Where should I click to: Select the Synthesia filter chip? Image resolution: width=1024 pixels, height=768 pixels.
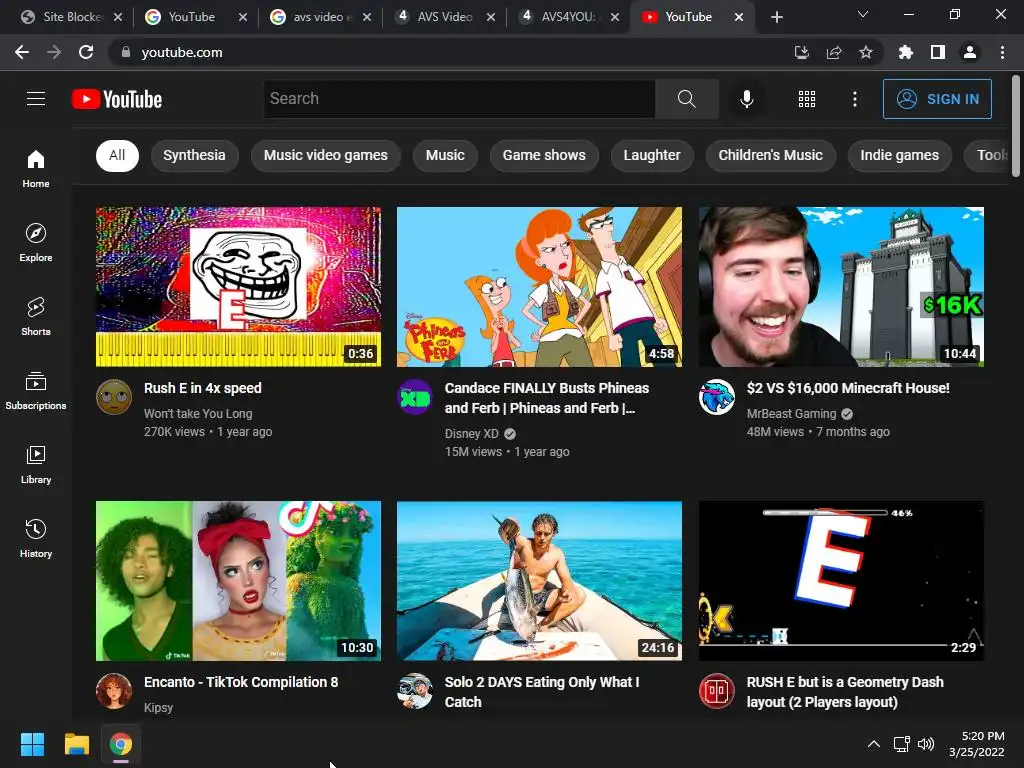[x=194, y=155]
